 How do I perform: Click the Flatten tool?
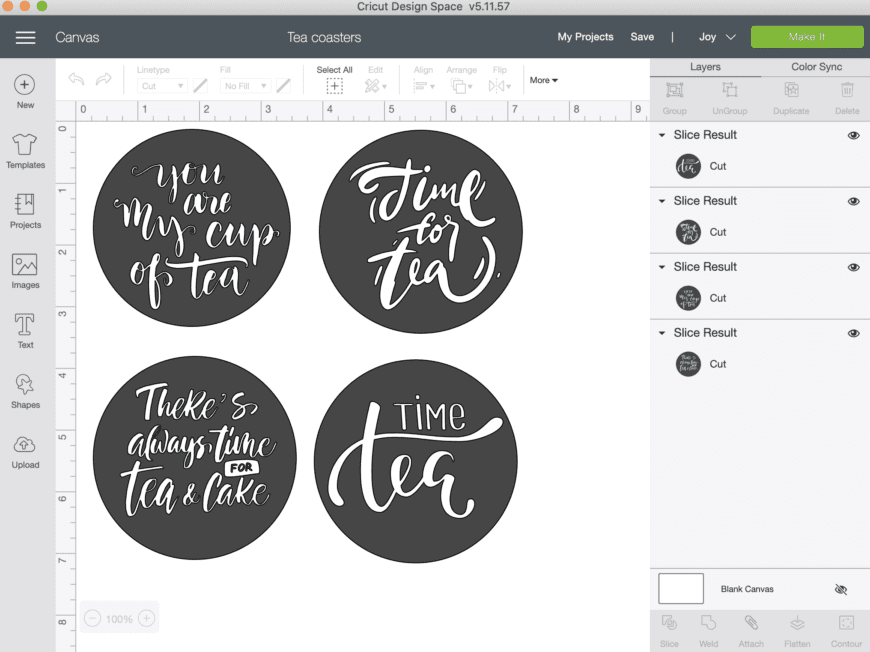tap(797, 631)
